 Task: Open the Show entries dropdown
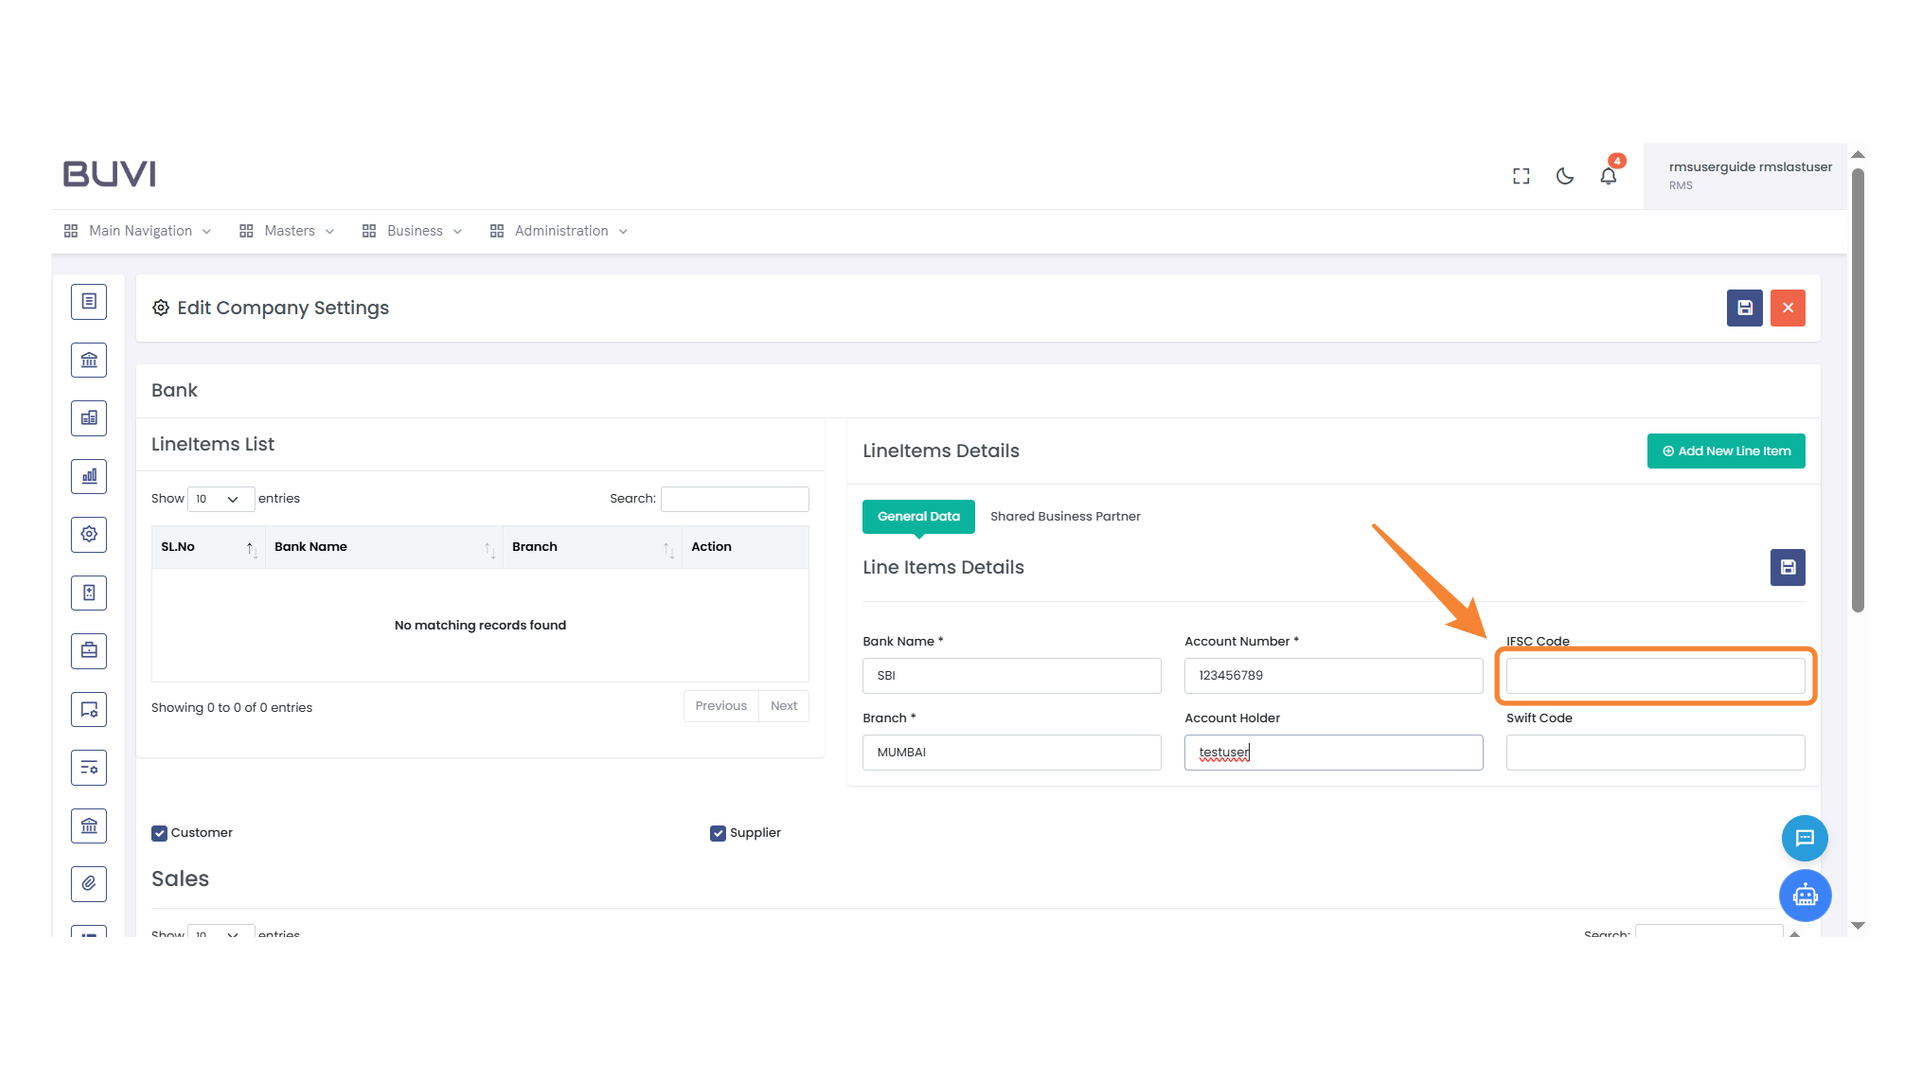pyautogui.click(x=220, y=498)
